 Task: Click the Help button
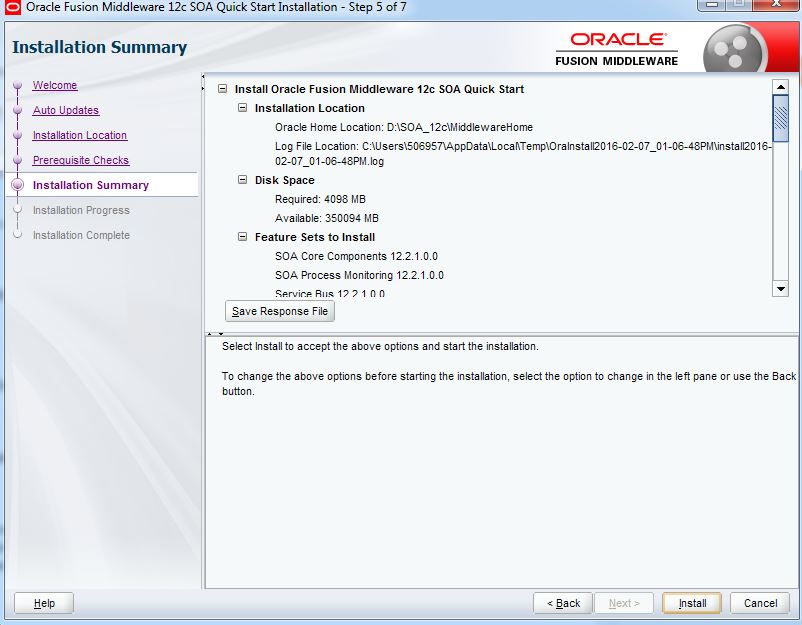(x=42, y=603)
